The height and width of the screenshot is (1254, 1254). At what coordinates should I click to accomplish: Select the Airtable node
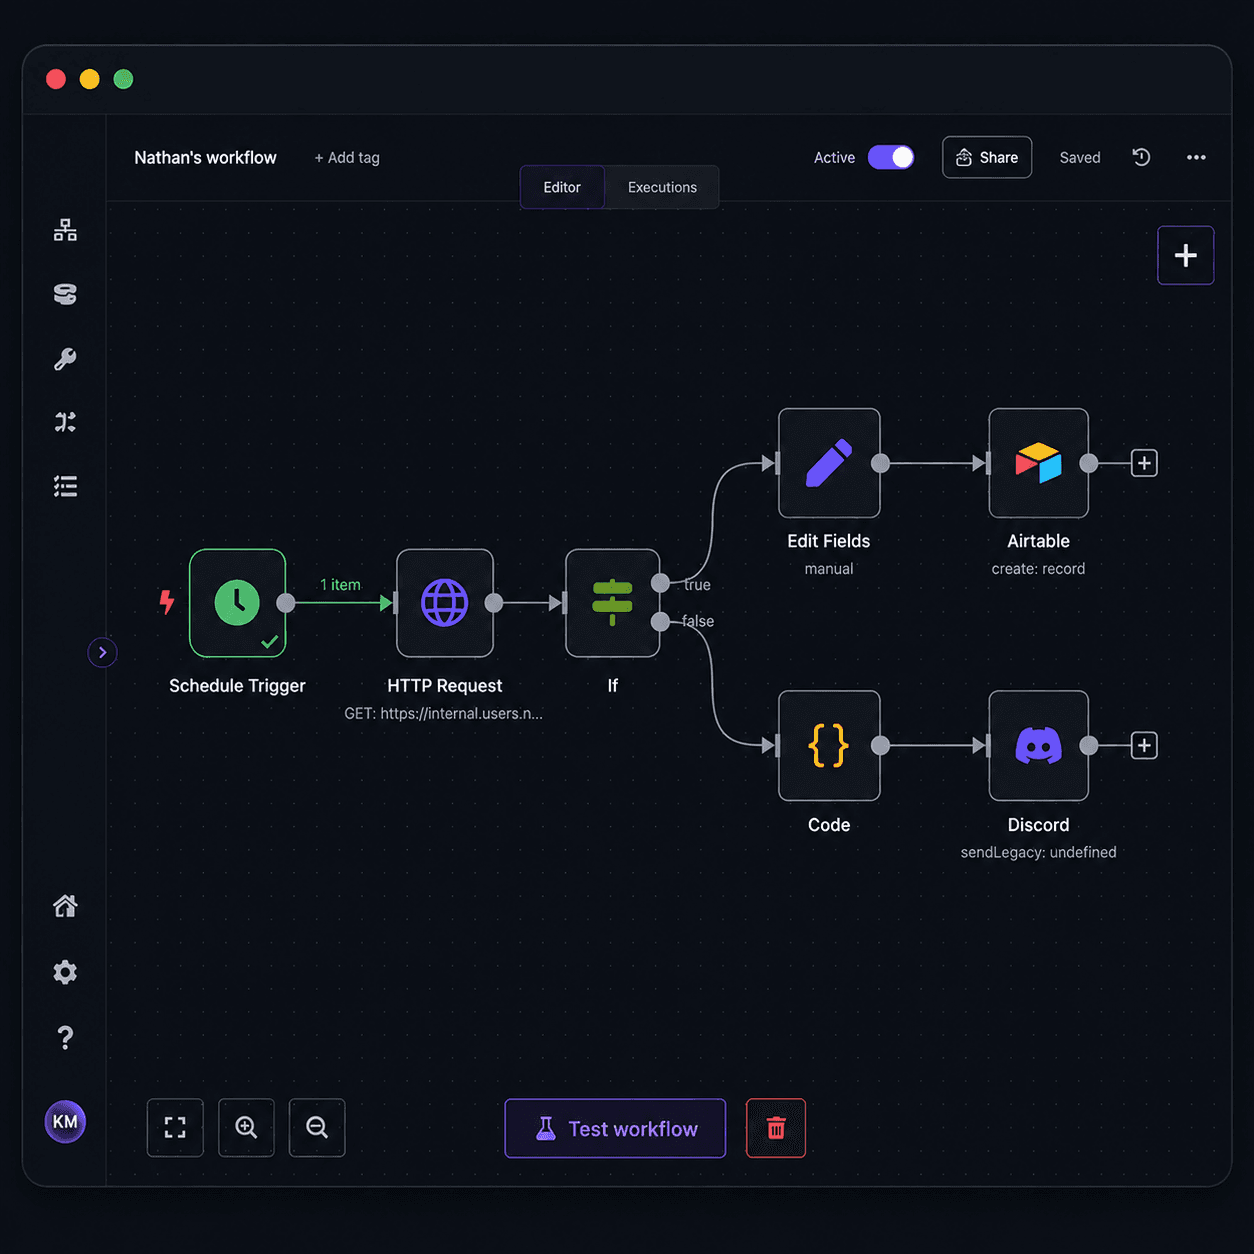coord(1039,463)
